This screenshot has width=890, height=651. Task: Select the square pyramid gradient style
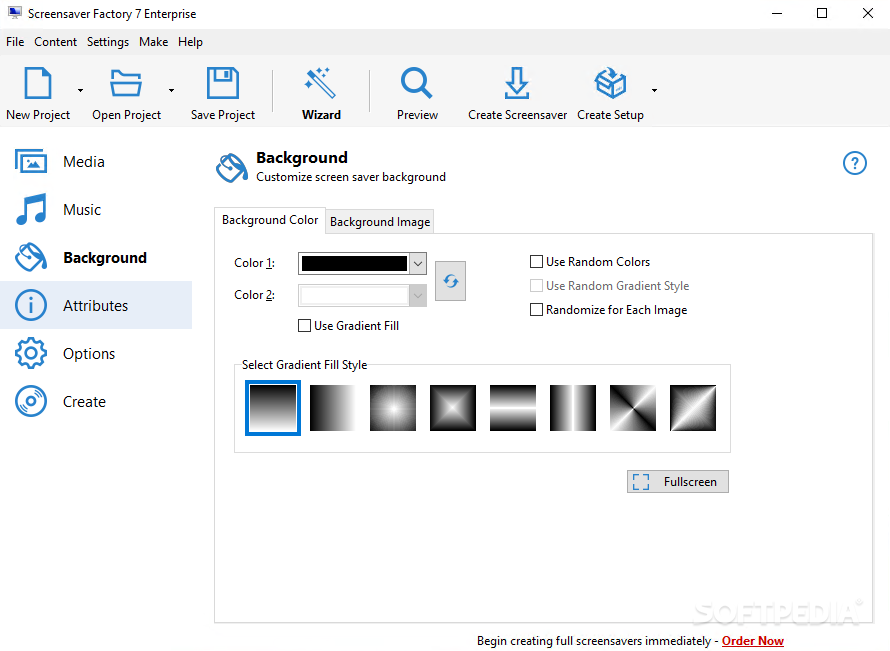453,408
